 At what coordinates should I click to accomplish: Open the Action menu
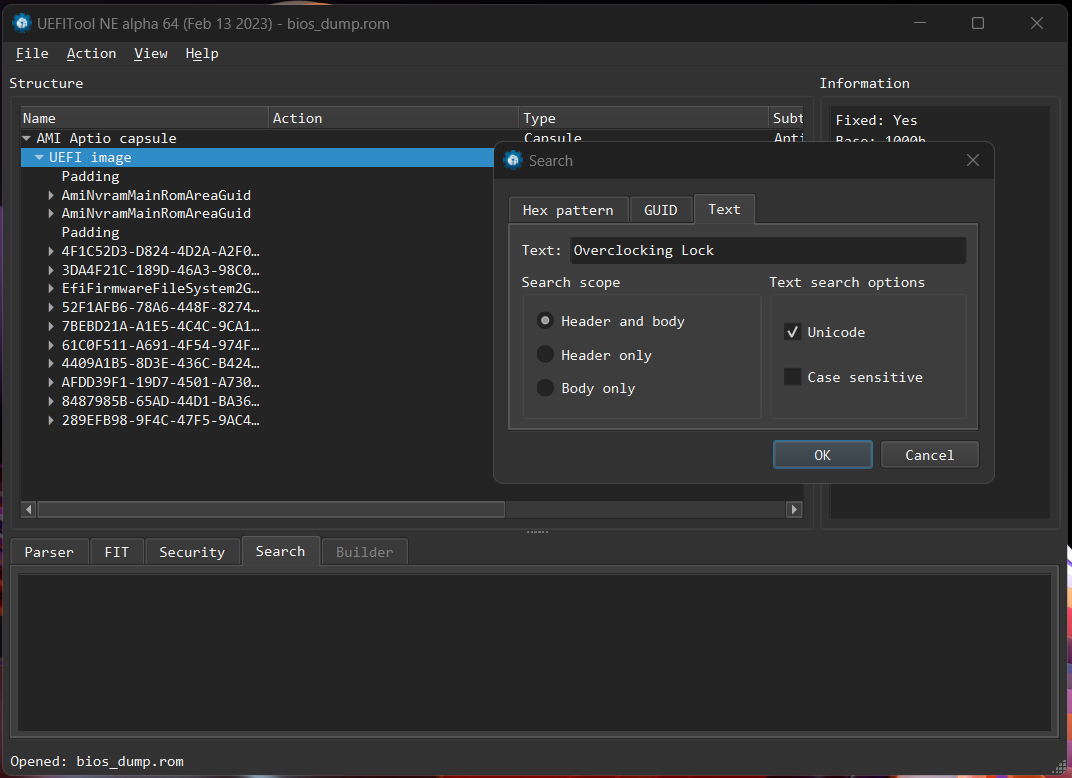(92, 53)
